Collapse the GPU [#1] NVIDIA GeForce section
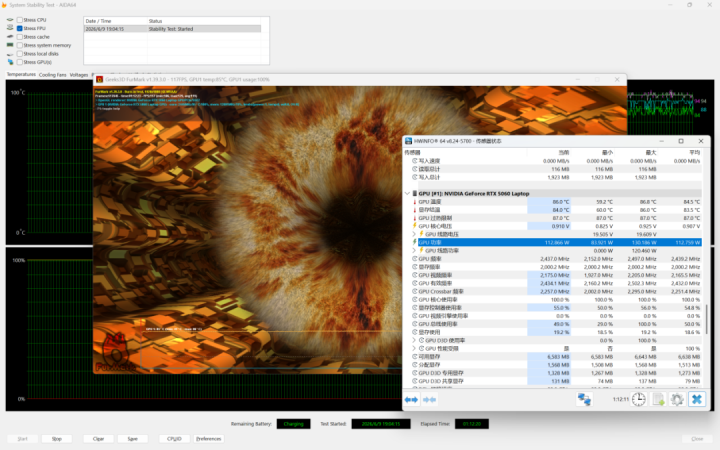Viewport: 720px width, 450px height. coord(407,194)
